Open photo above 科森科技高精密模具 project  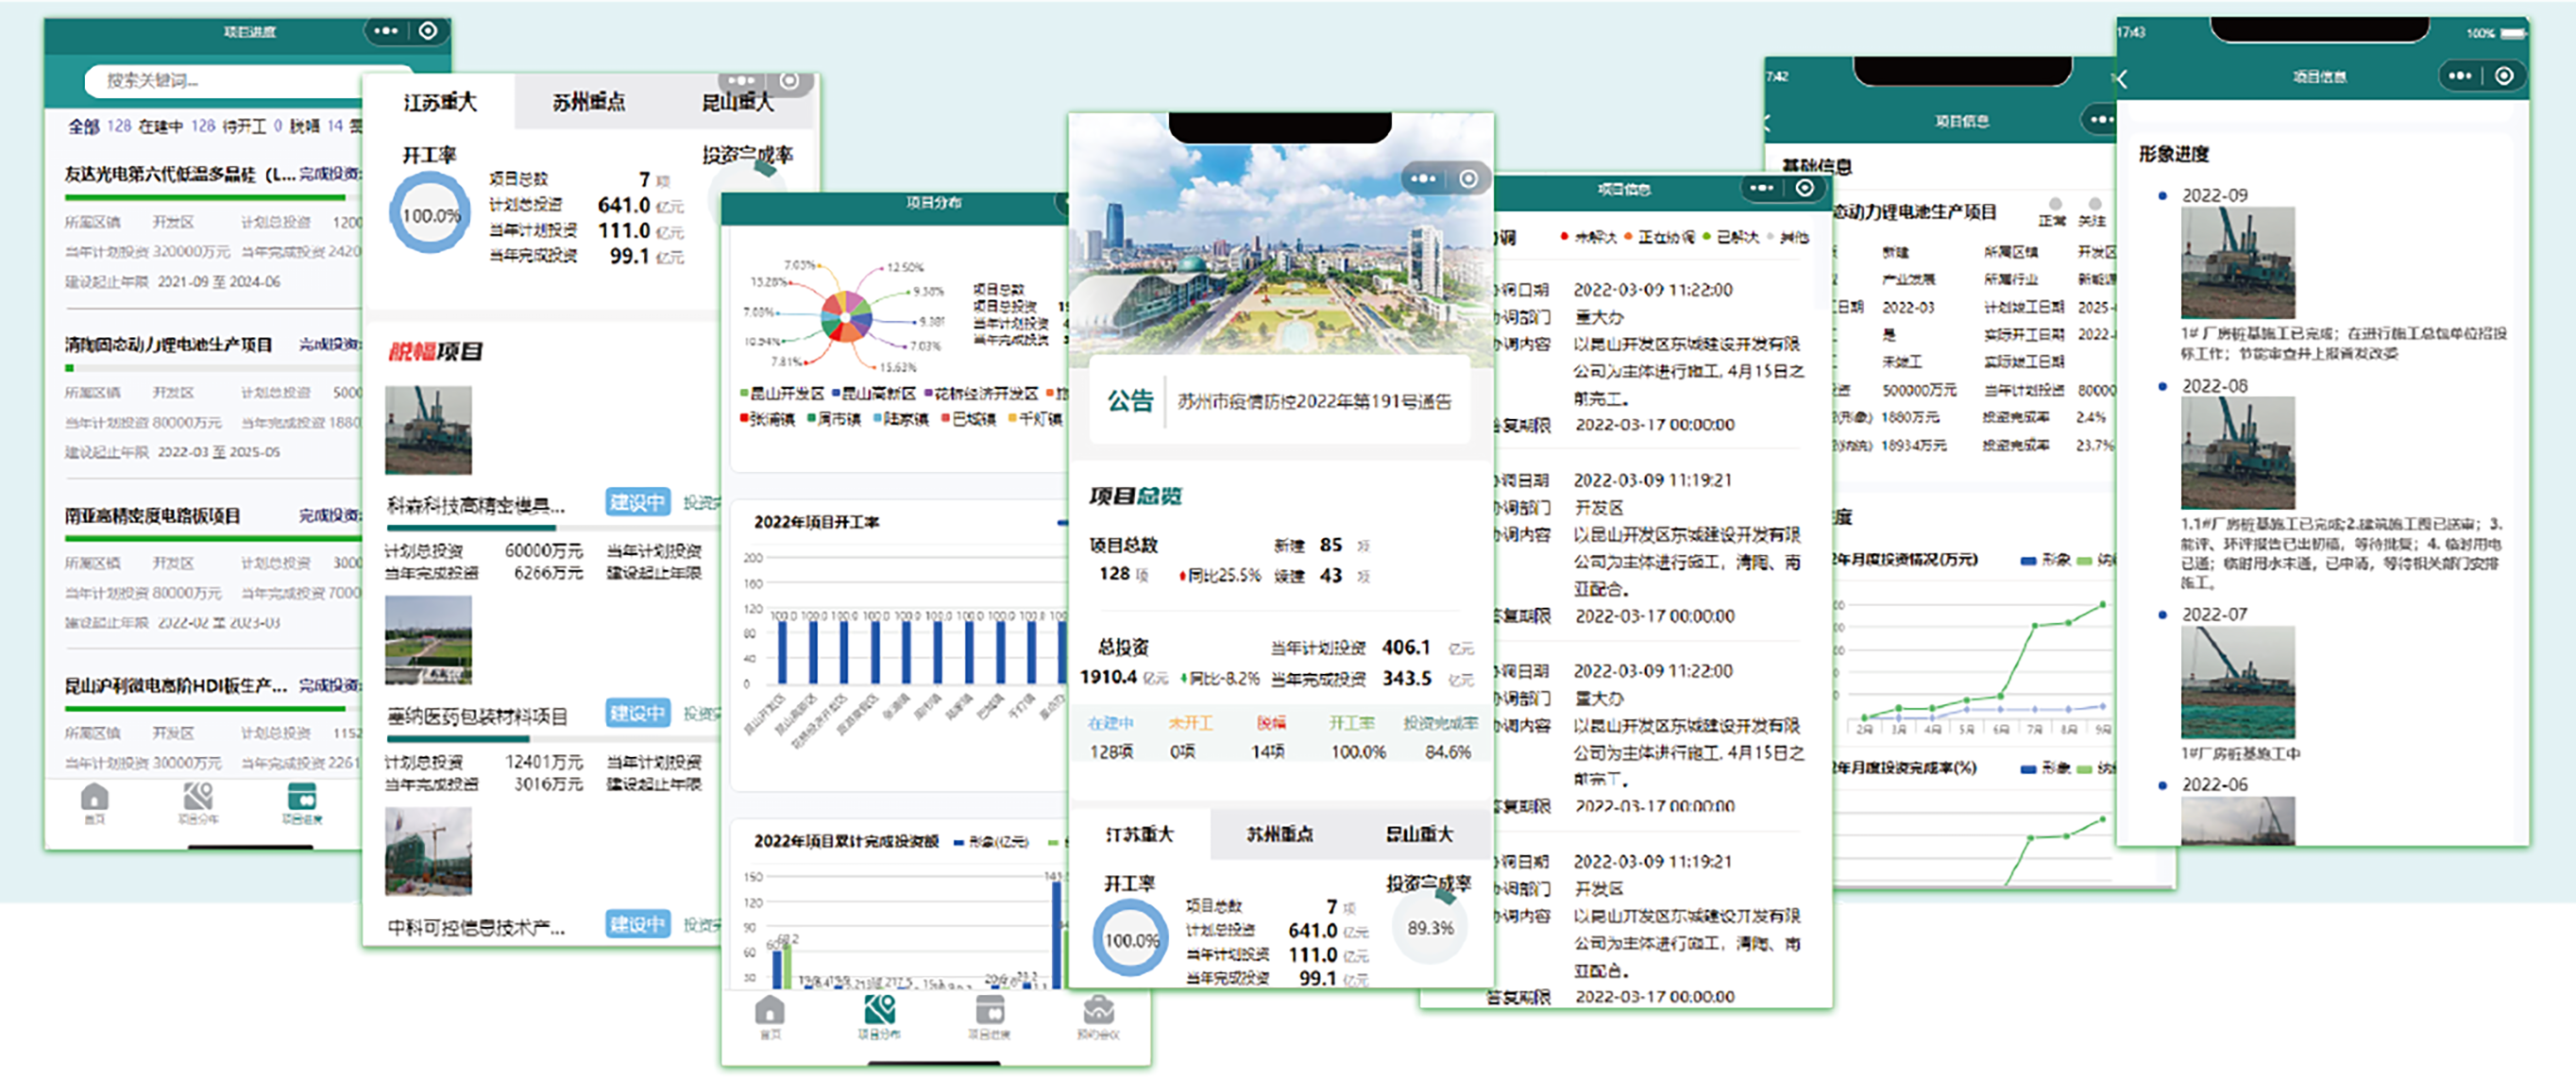[428, 431]
